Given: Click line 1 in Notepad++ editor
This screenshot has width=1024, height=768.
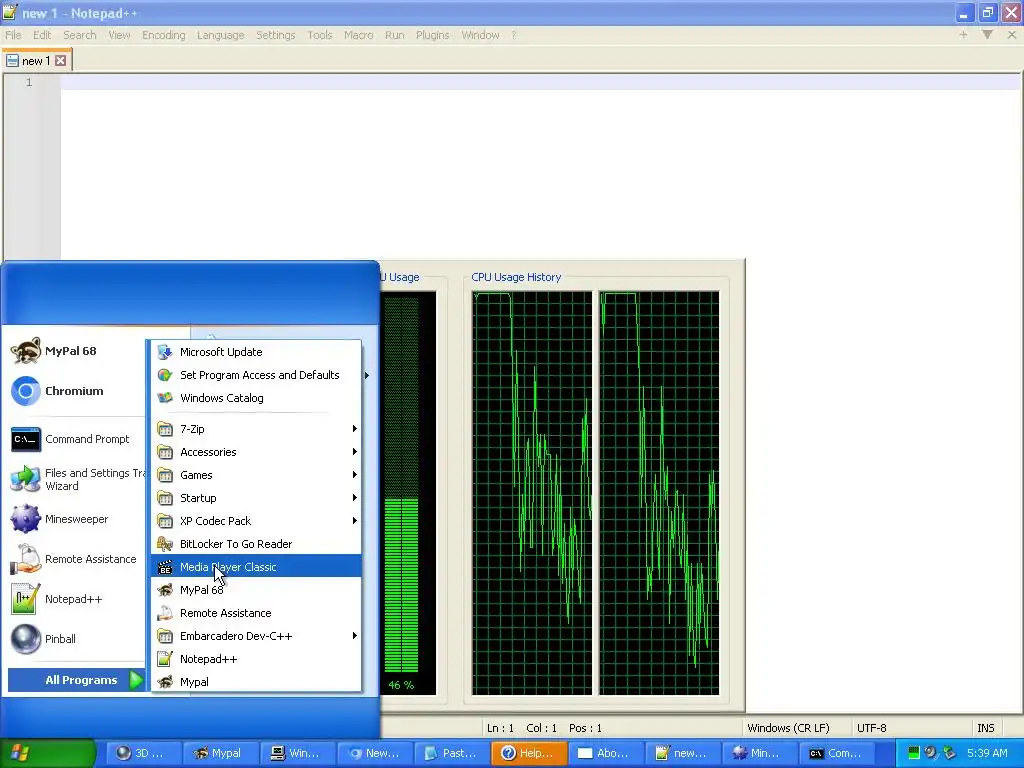Looking at the screenshot, I should click(x=541, y=82).
